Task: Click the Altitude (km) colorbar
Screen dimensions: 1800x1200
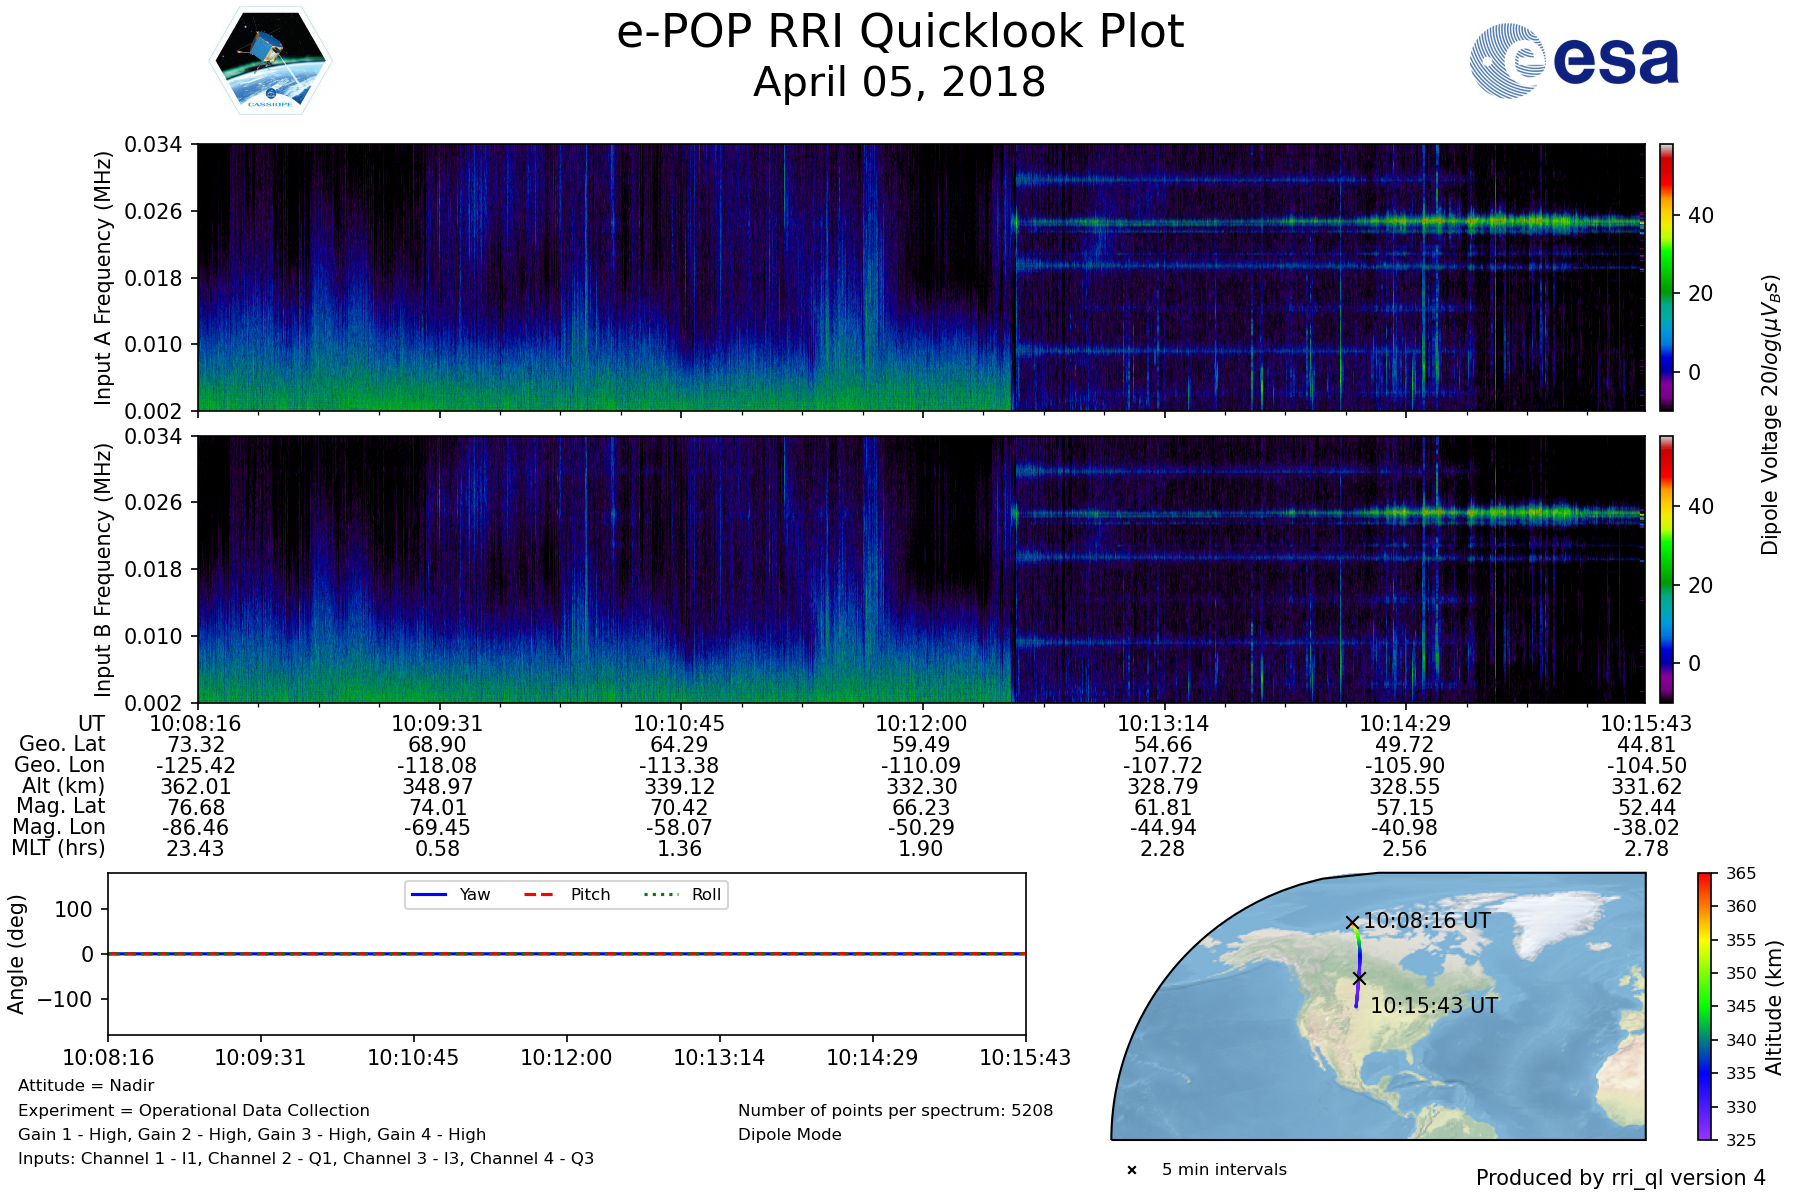Action: pos(1705,1006)
